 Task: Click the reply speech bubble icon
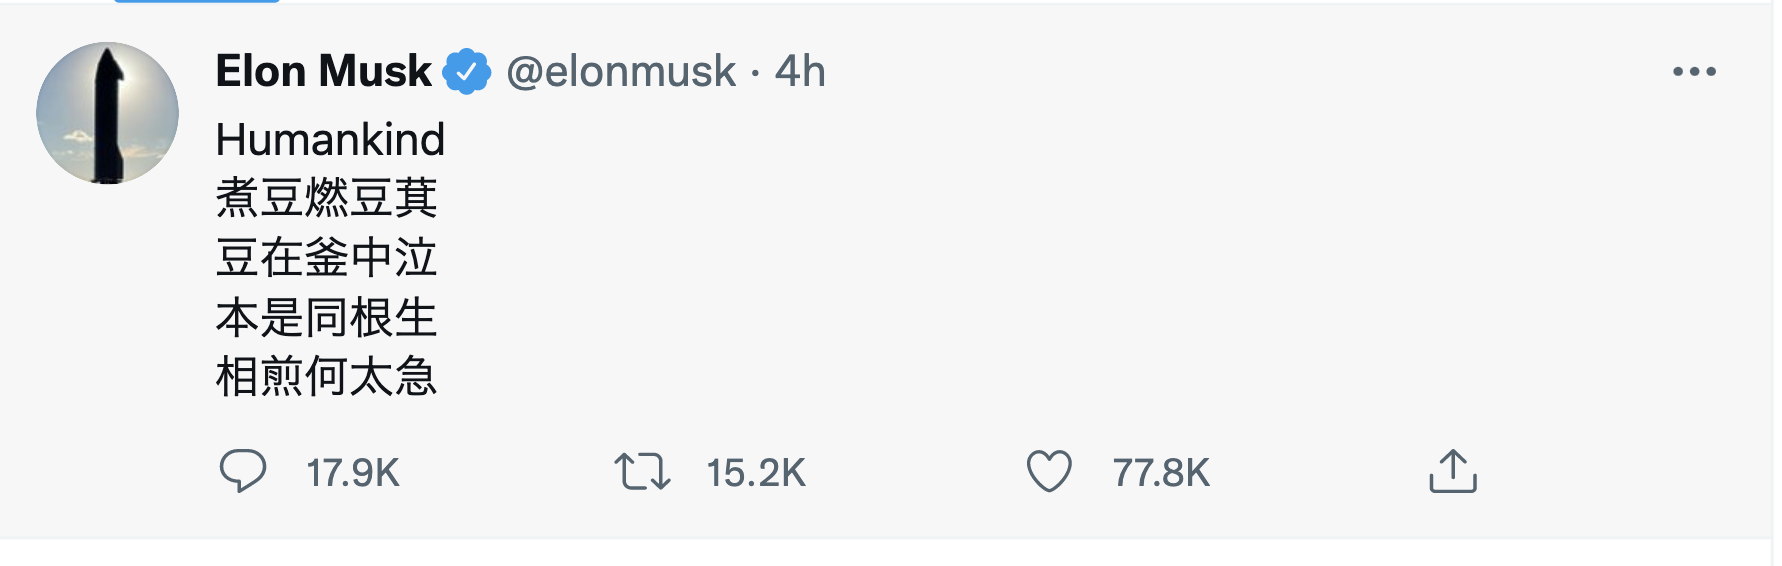pos(243,471)
